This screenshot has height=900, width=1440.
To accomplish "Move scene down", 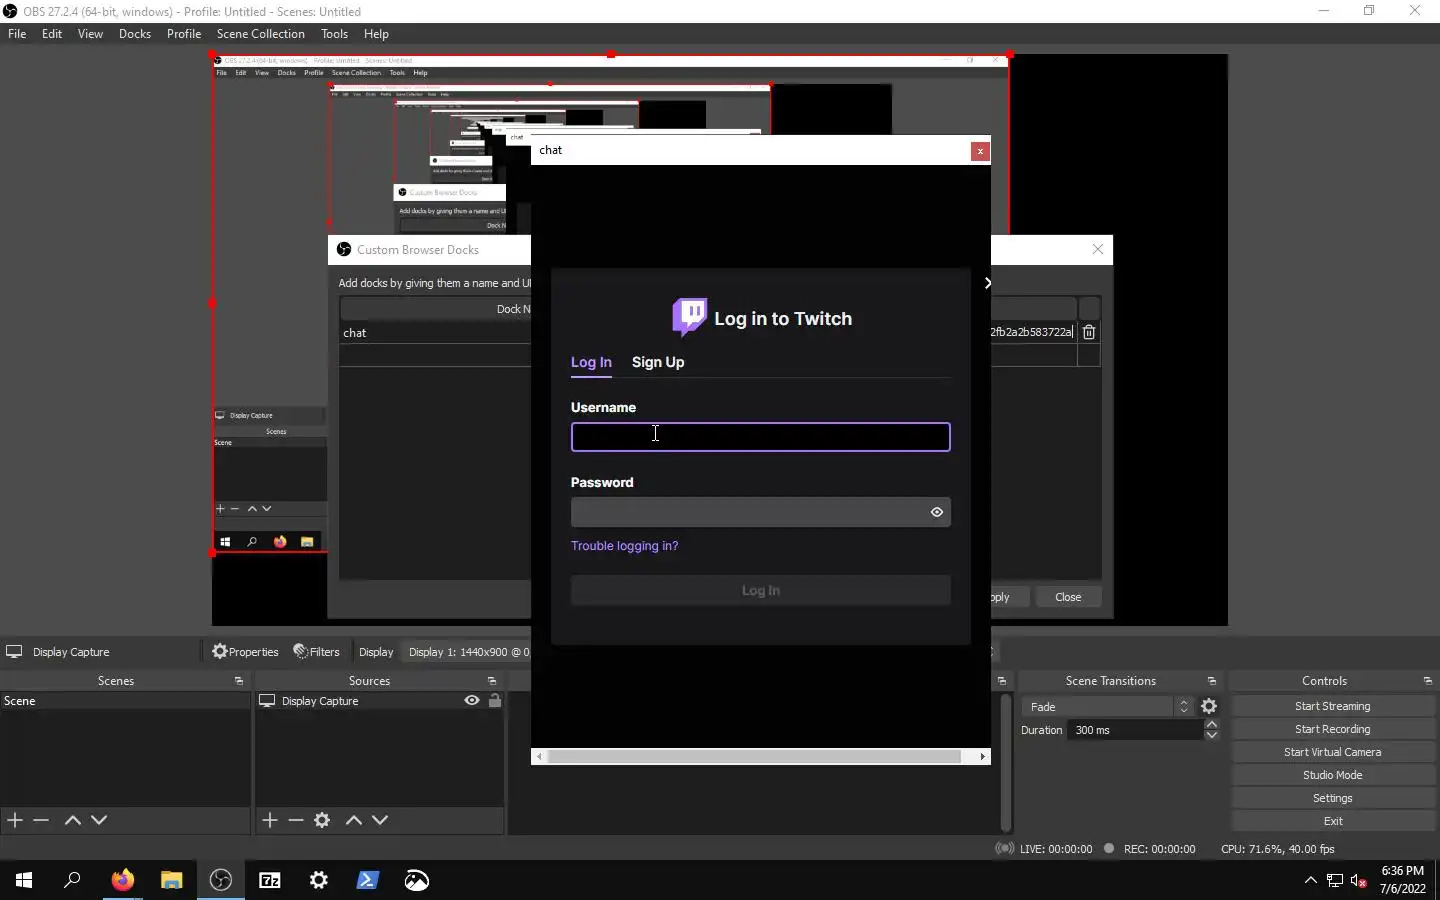I will tap(99, 820).
